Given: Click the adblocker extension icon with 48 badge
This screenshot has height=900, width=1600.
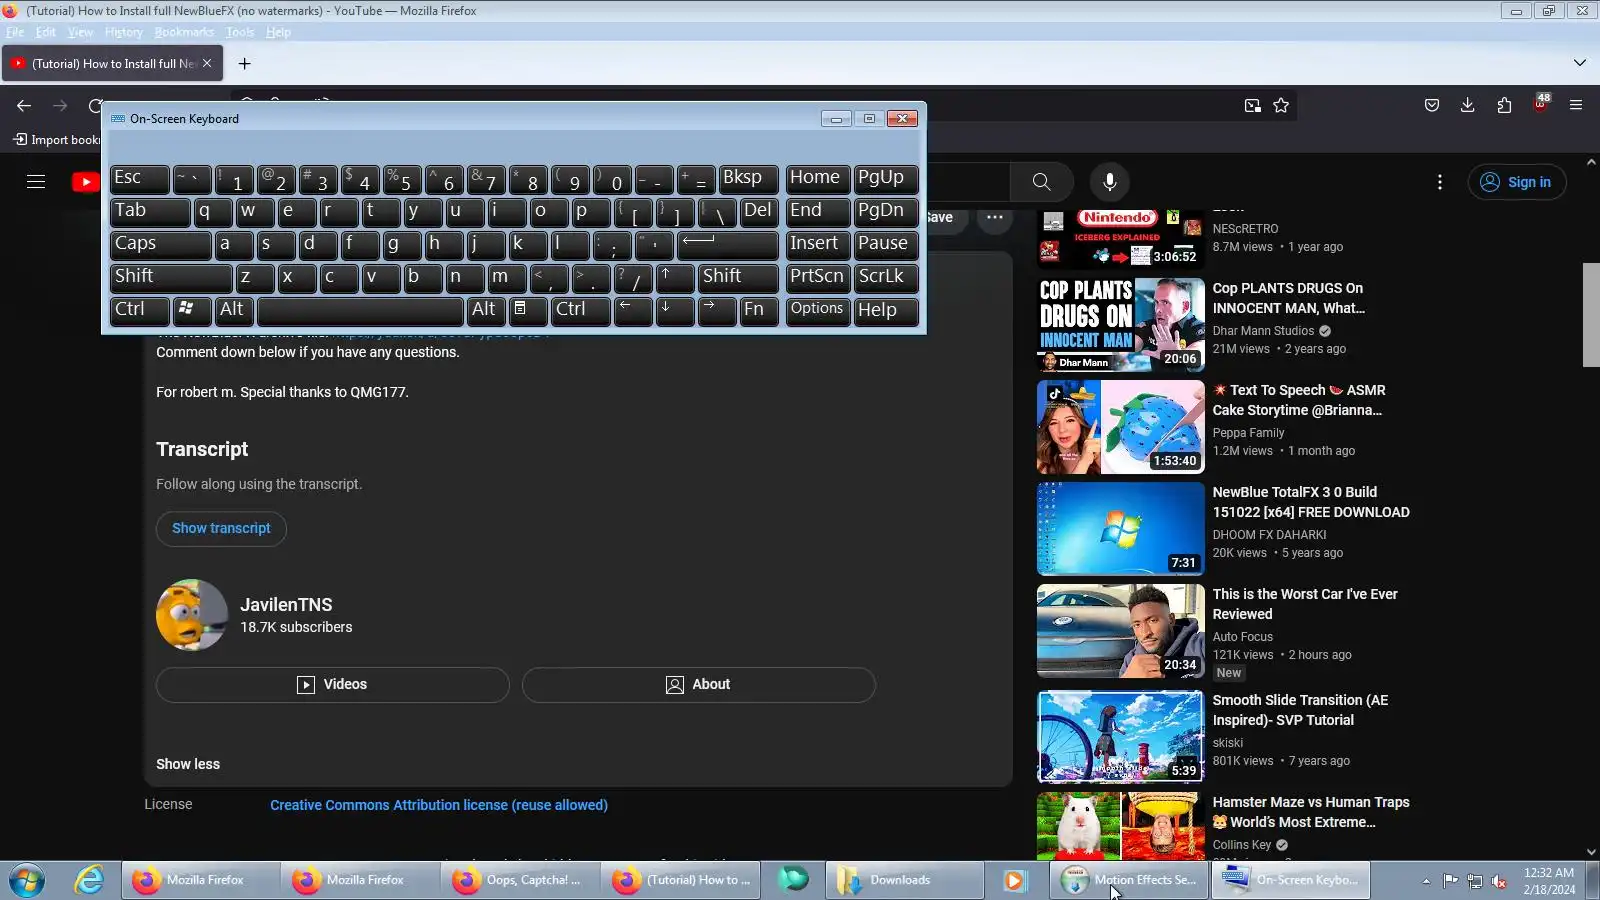Looking at the screenshot, I should click(x=1540, y=104).
